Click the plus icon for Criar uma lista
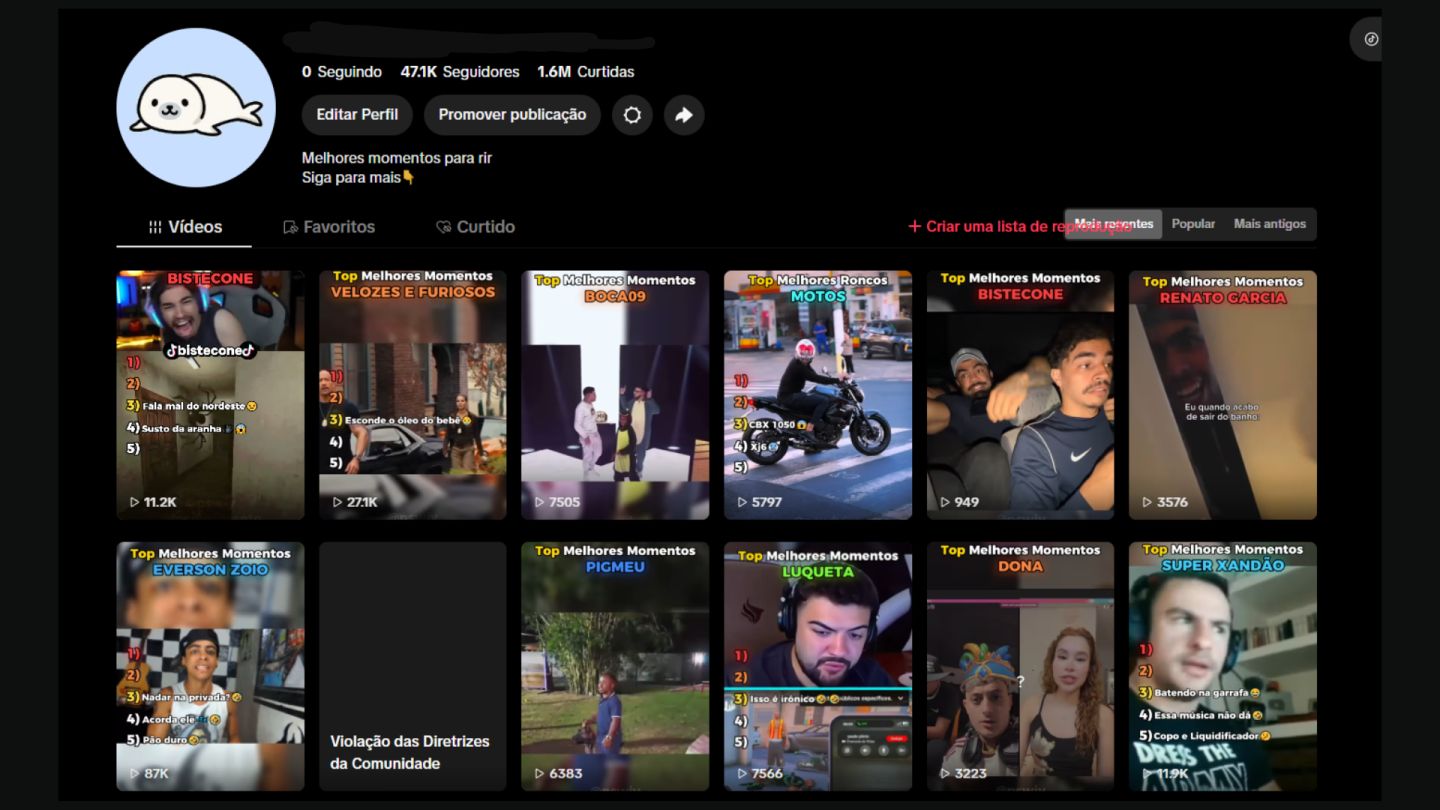This screenshot has height=810, width=1440. pos(914,226)
